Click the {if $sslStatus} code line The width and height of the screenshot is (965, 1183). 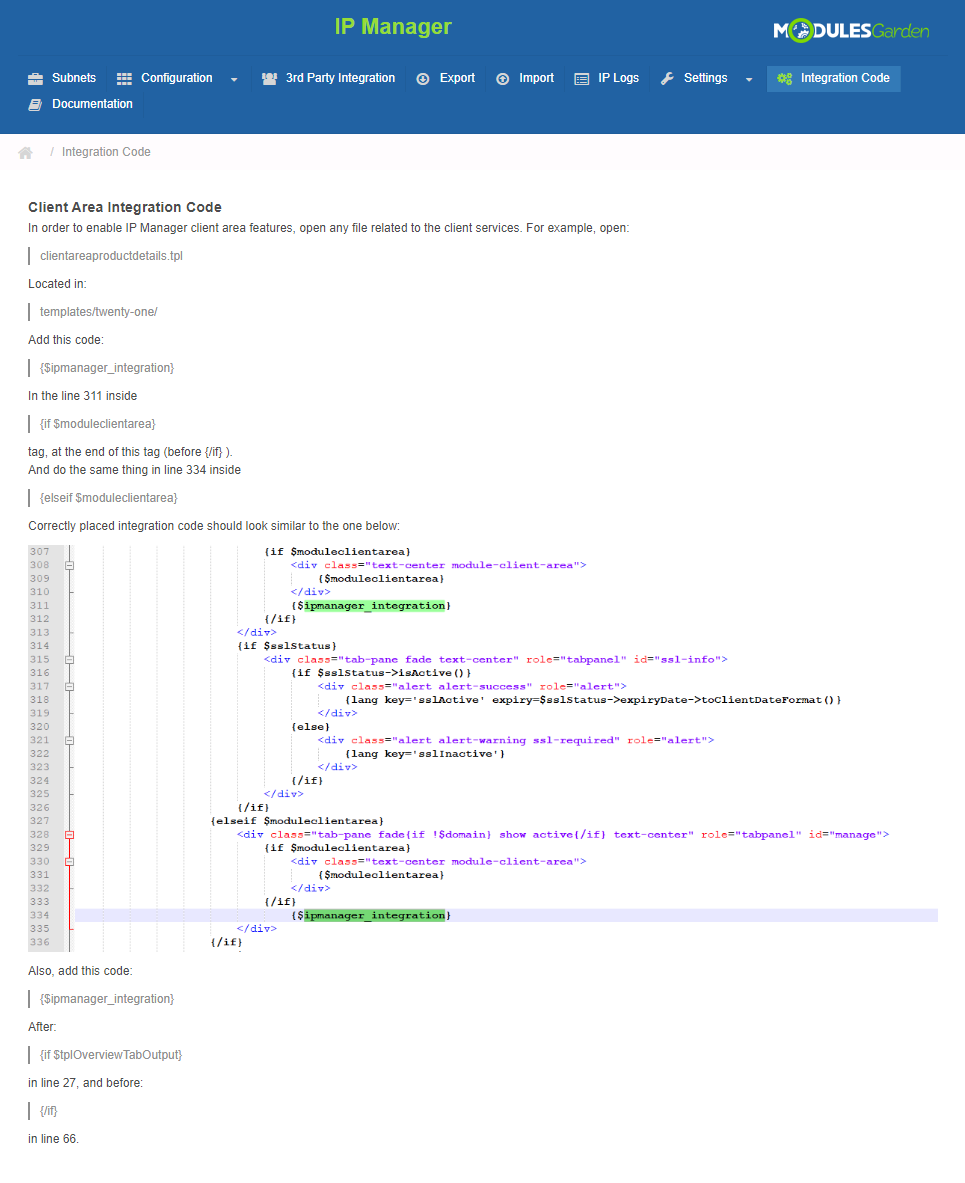click(287, 646)
